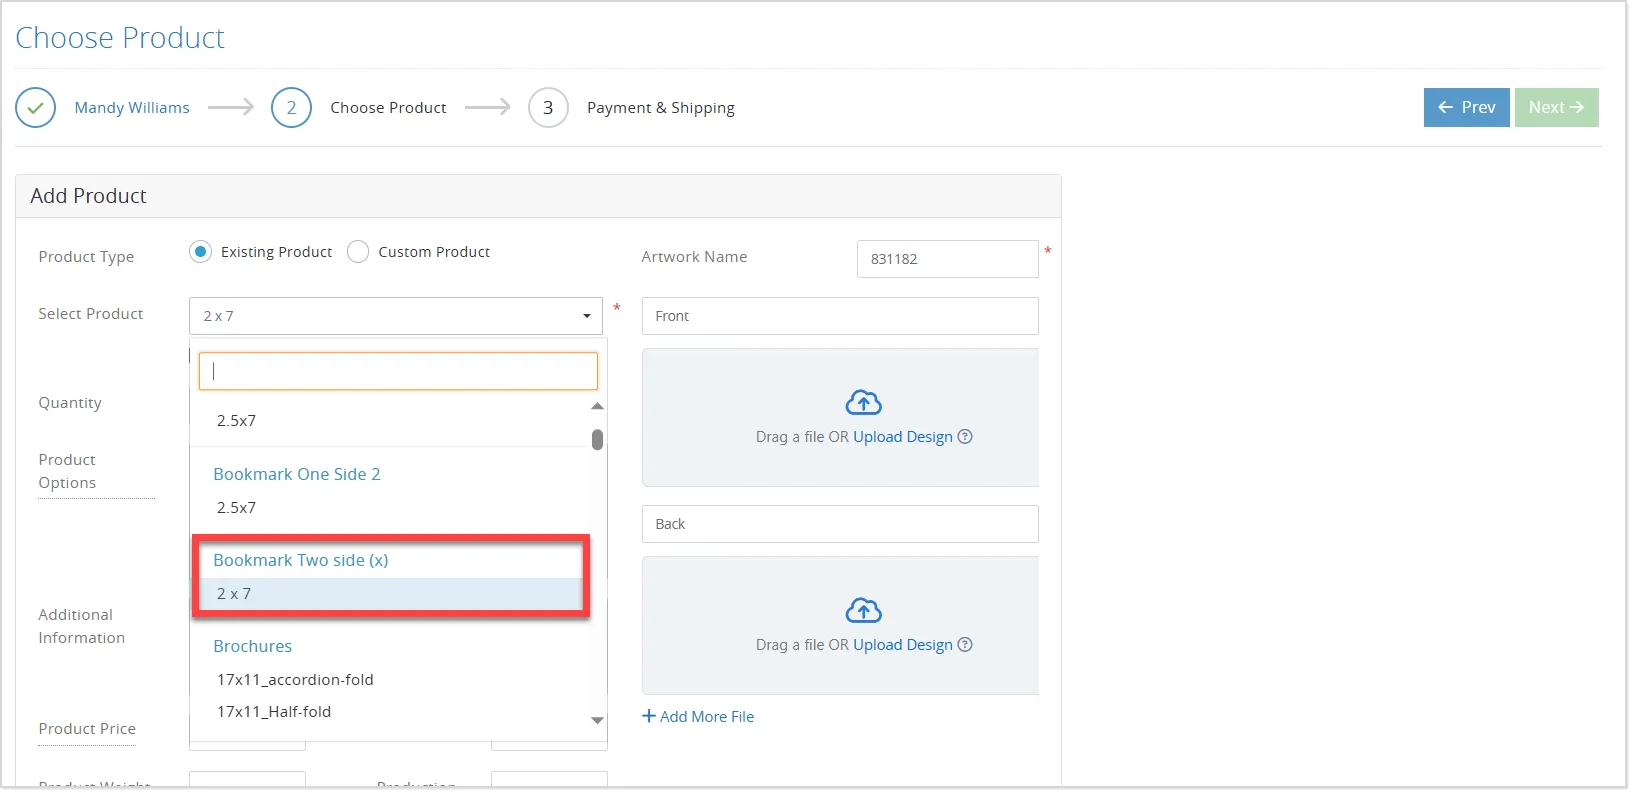Click the Back label input field

[840, 524]
